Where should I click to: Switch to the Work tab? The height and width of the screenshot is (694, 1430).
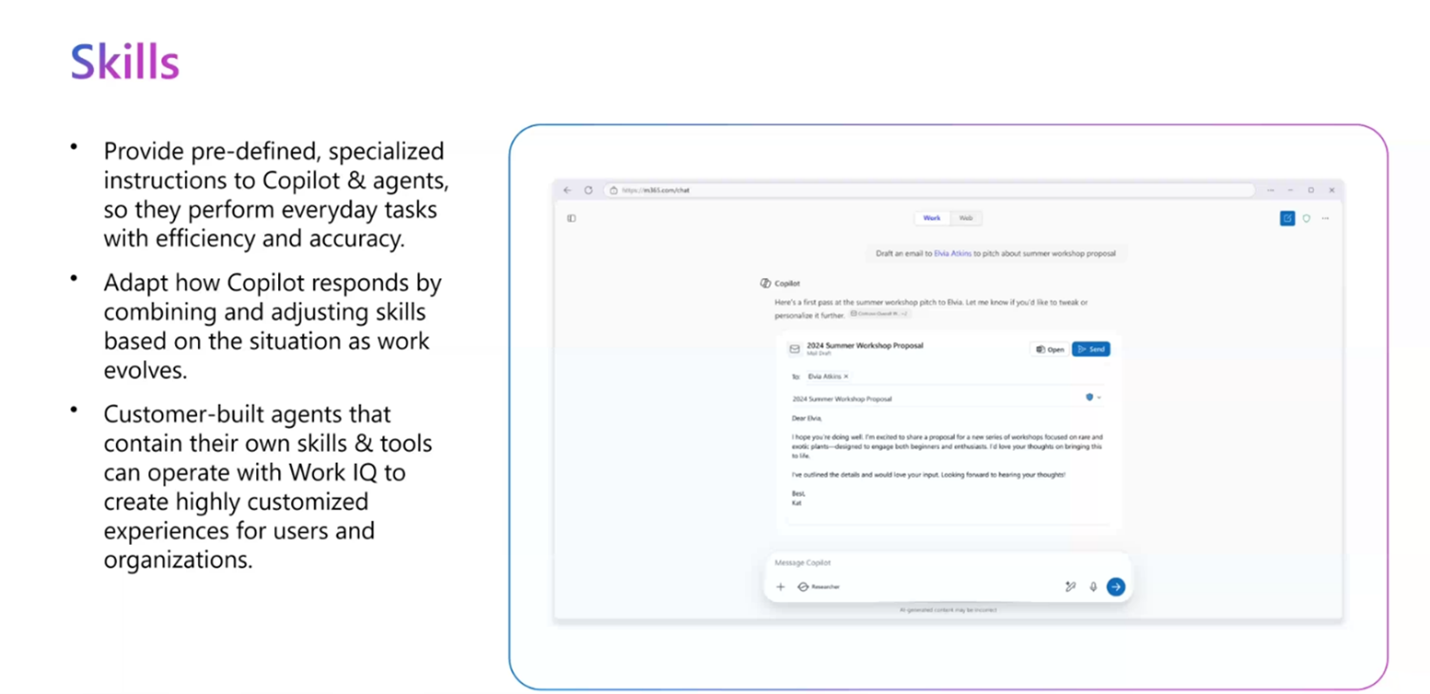[x=932, y=218]
